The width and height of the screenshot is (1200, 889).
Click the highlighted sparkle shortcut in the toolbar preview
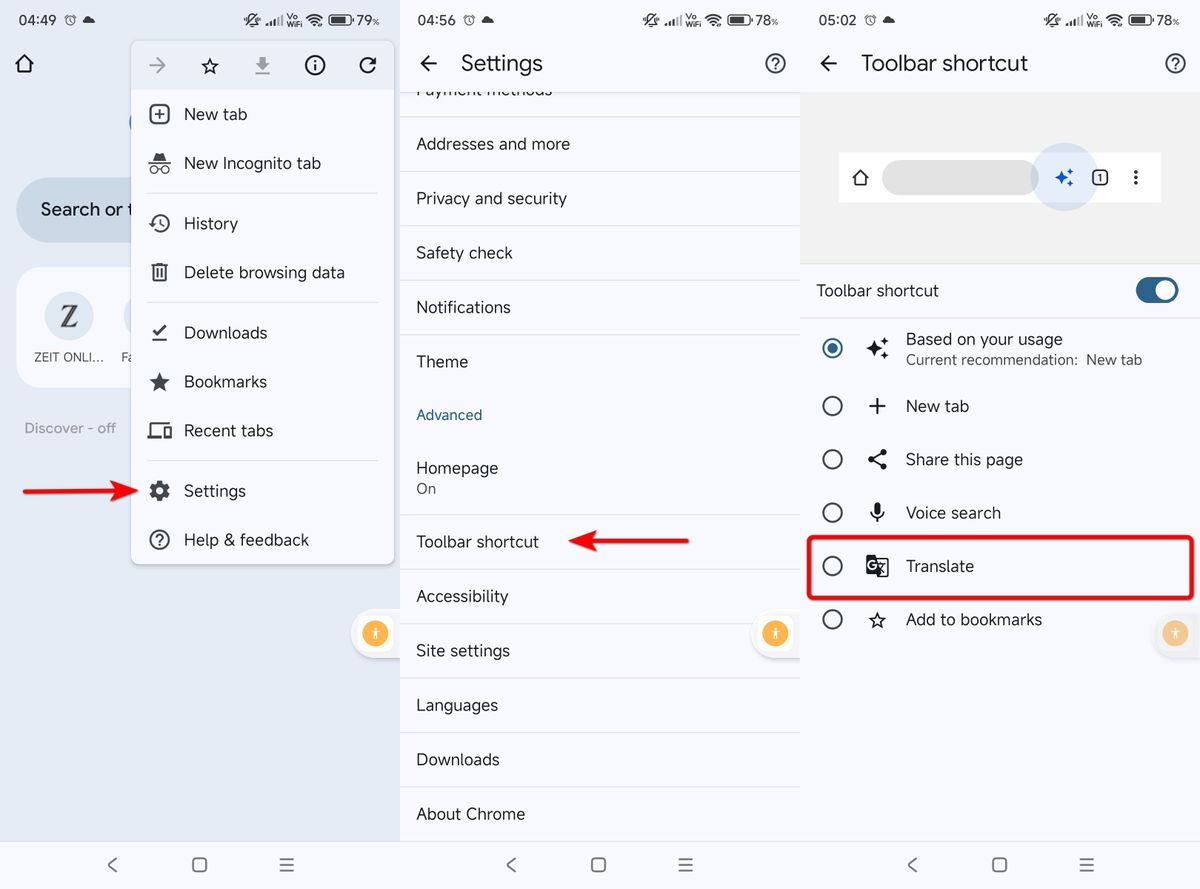coord(1064,176)
